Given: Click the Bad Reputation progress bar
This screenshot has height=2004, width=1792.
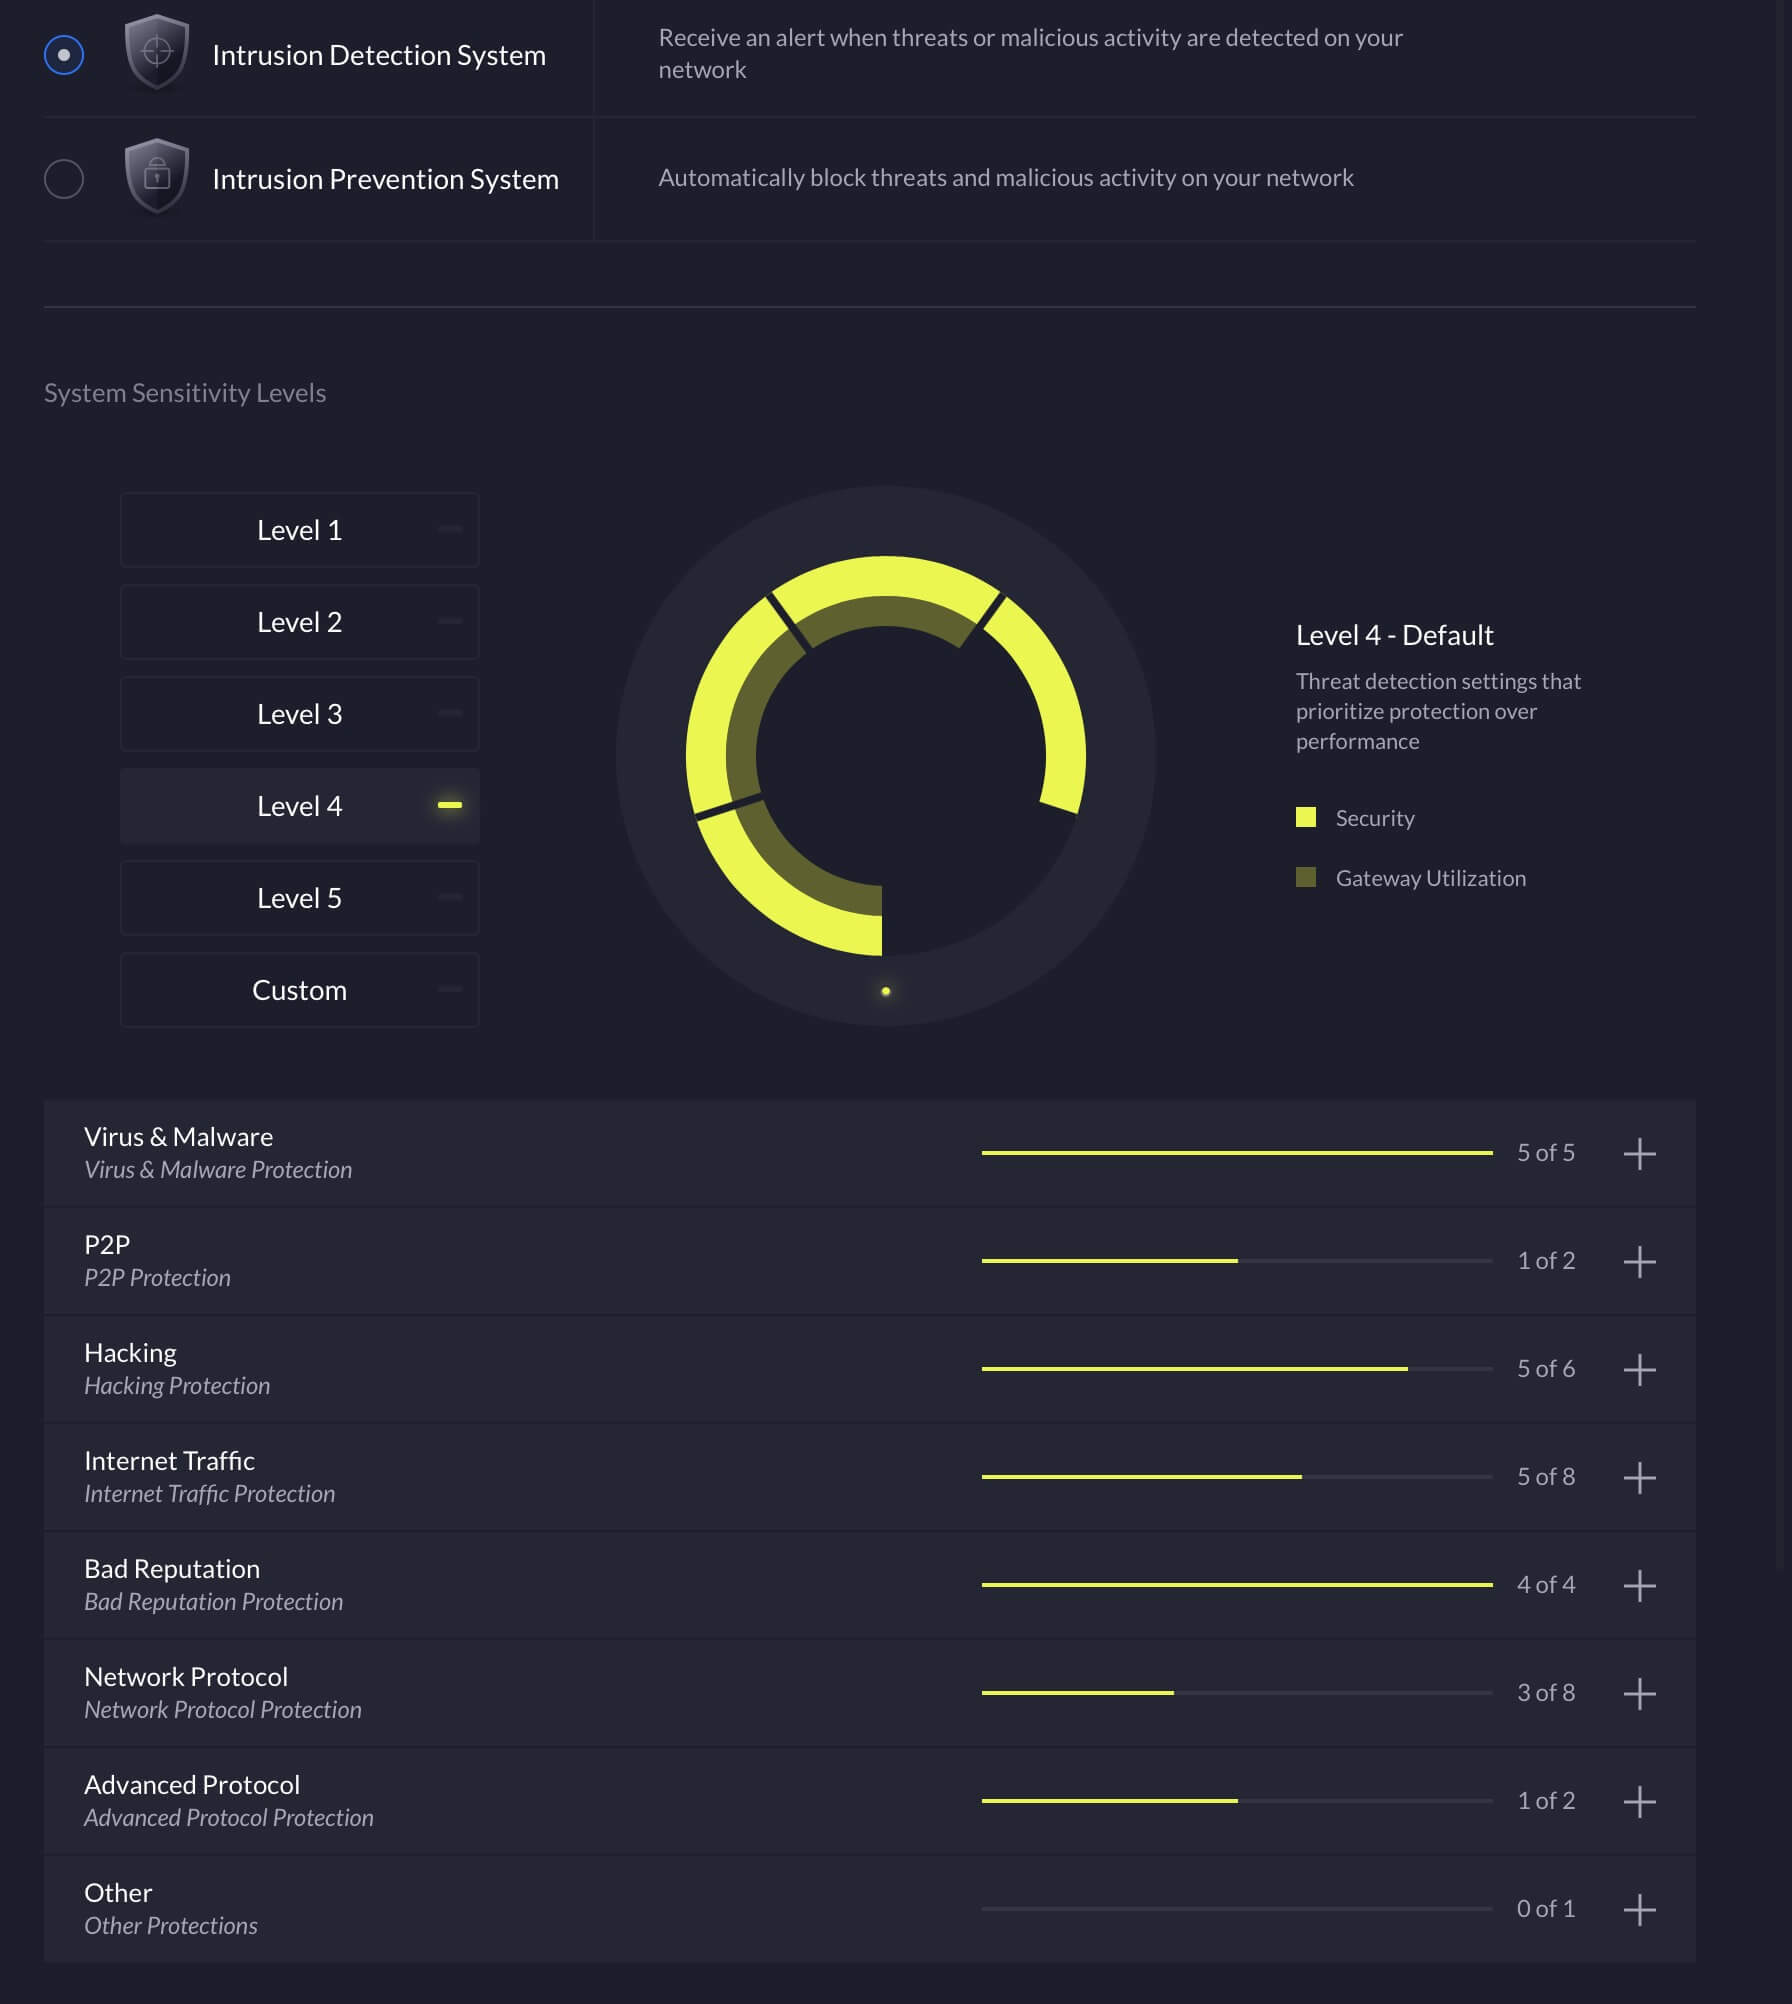Looking at the screenshot, I should coord(1237,1585).
